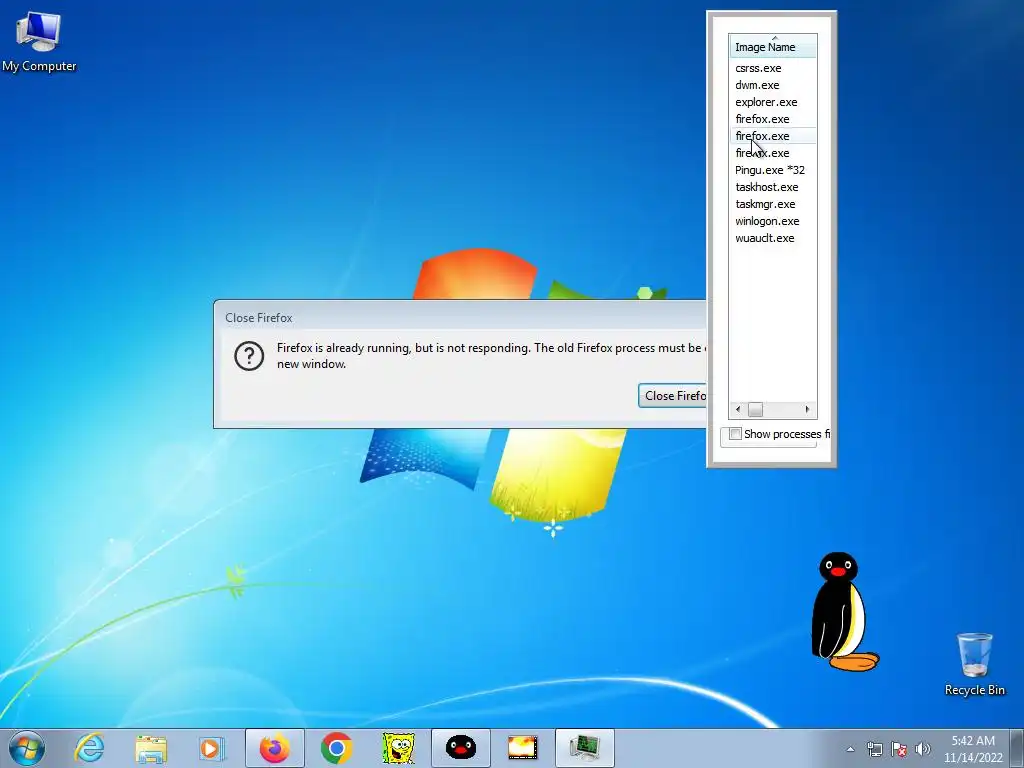Select winlogon.exe process
The height and width of the screenshot is (768, 1024).
pos(773,221)
